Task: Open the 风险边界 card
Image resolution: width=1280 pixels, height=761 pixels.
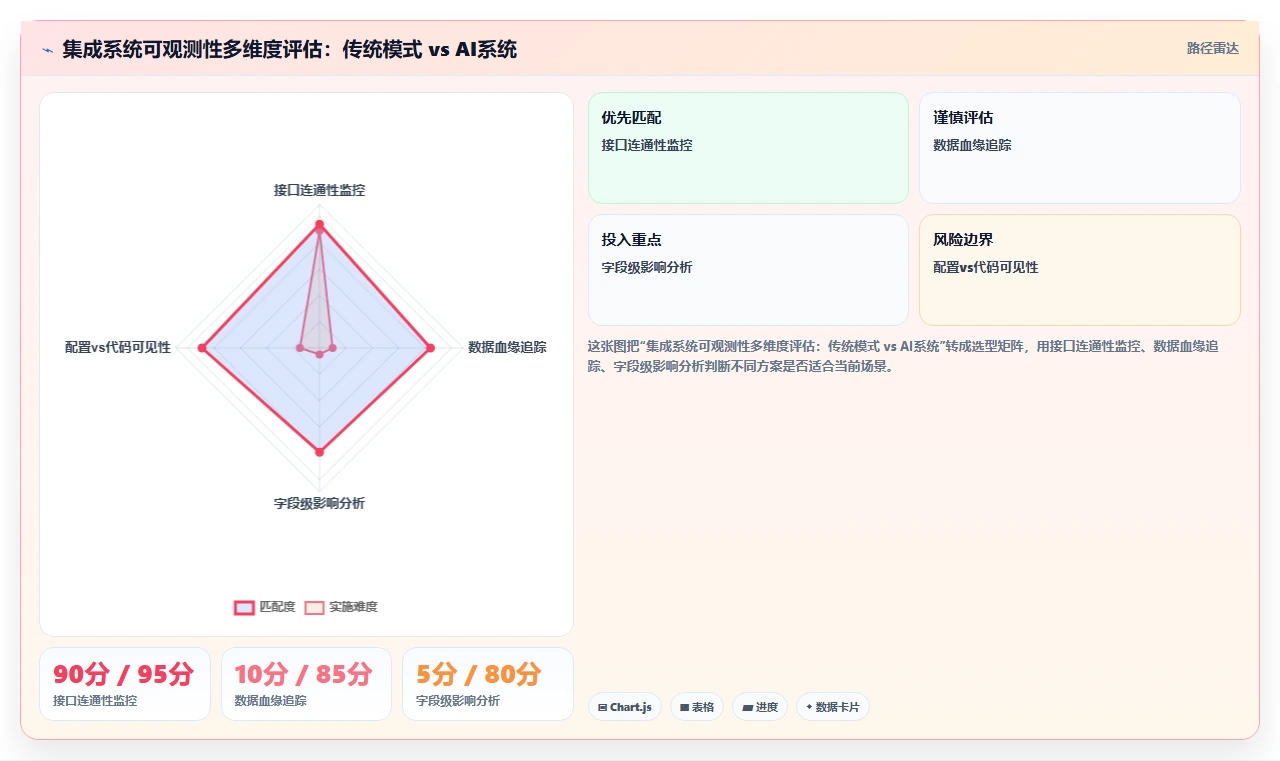Action: point(1079,270)
